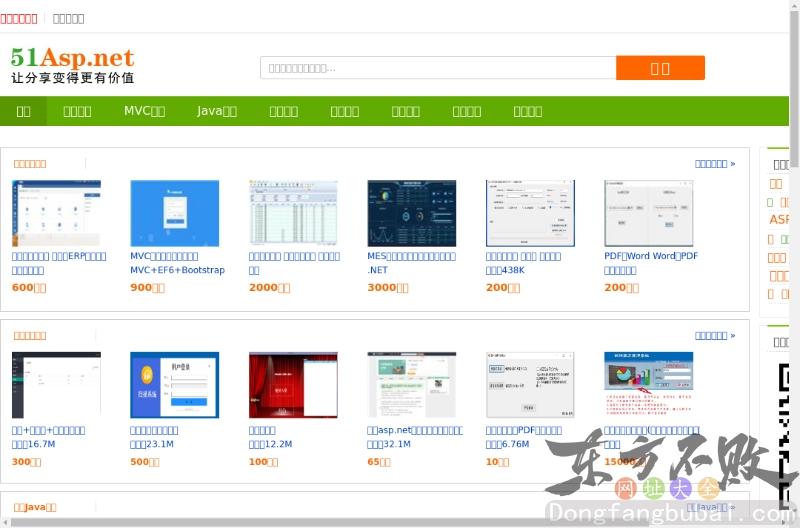Open the dark MES dashboard thumbnail
Screen dimensions: 800x528
[411, 213]
